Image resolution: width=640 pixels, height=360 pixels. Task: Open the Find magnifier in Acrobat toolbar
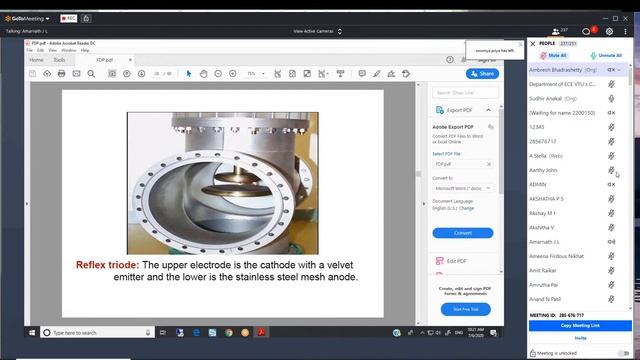[x=91, y=74]
